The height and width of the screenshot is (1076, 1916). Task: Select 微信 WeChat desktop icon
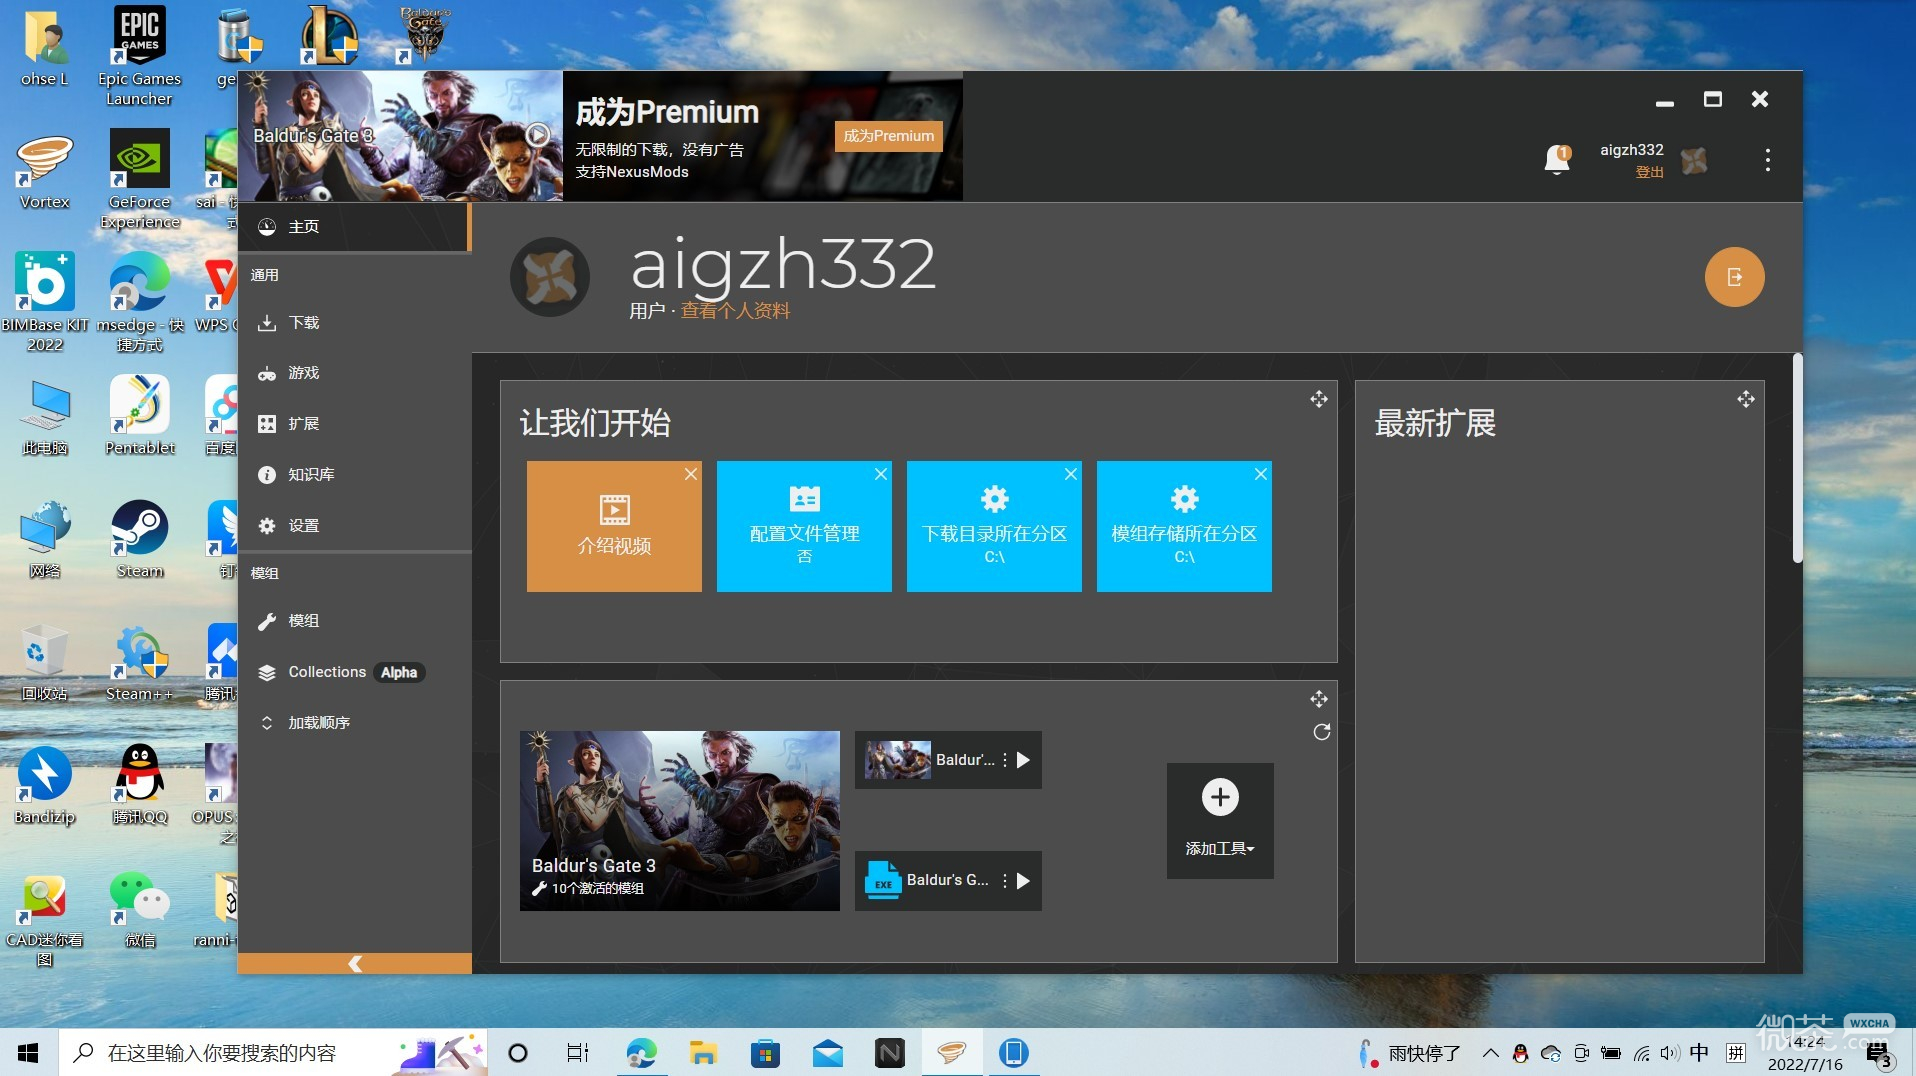(140, 909)
